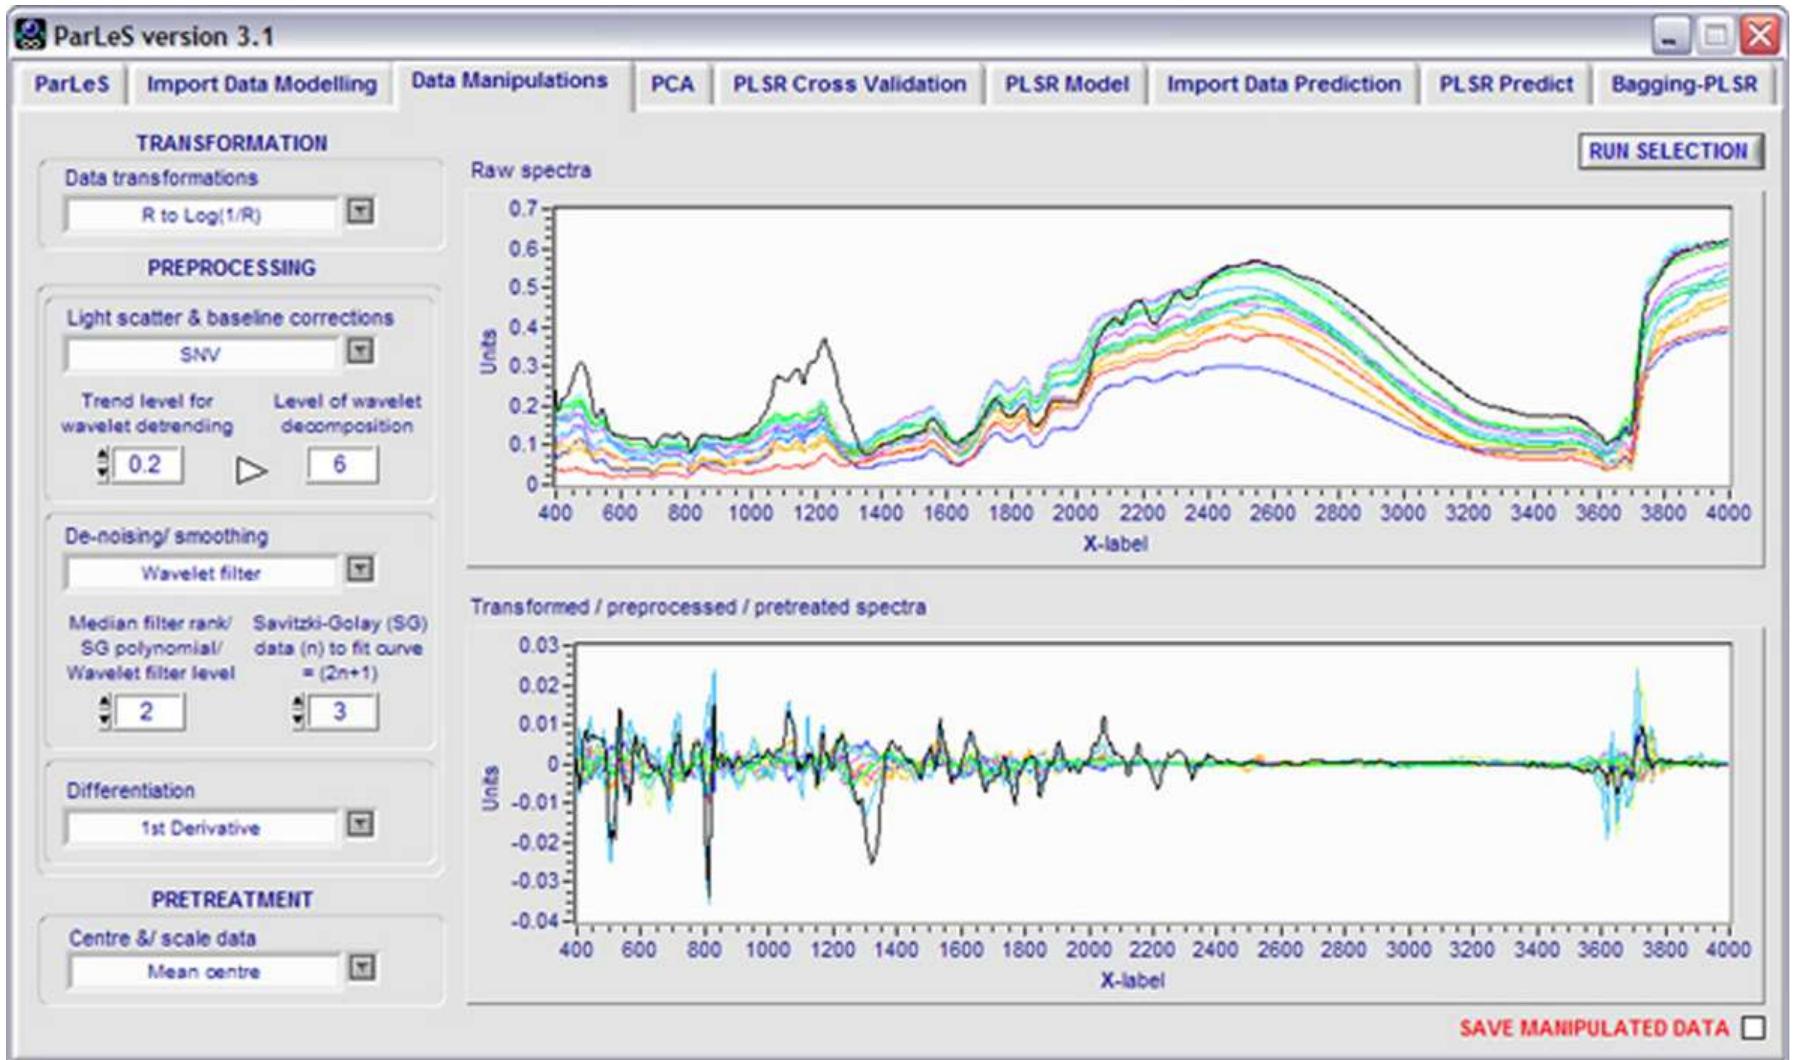This screenshot has width=1802, height=1060.
Task: Click the wavelet filter level stepper
Action: pyautogui.click(x=105, y=711)
